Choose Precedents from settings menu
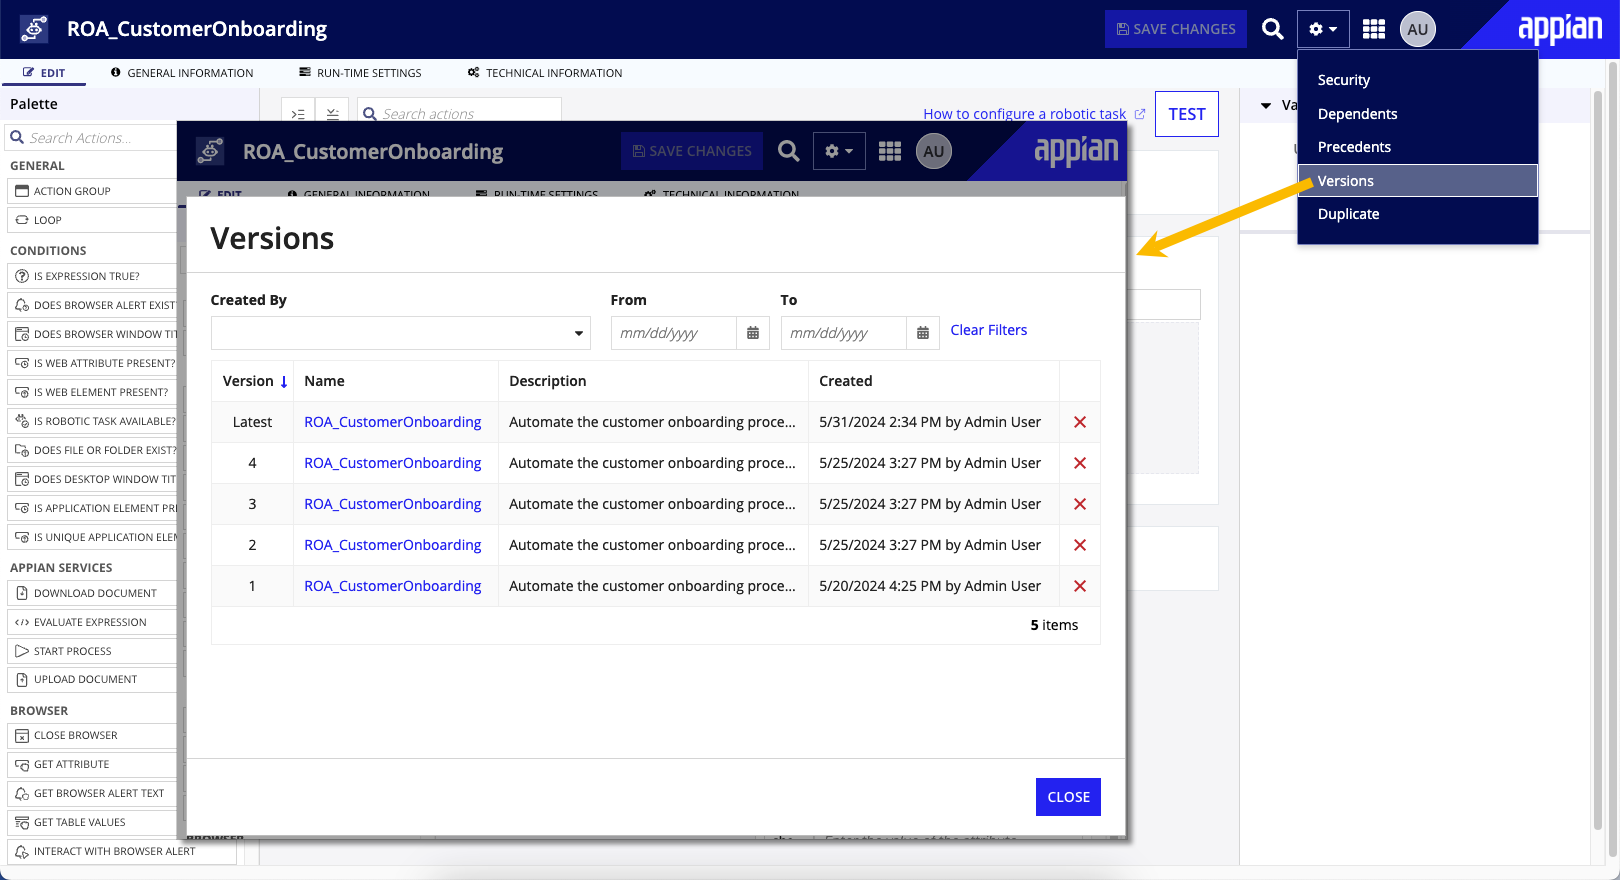 [1417, 147]
